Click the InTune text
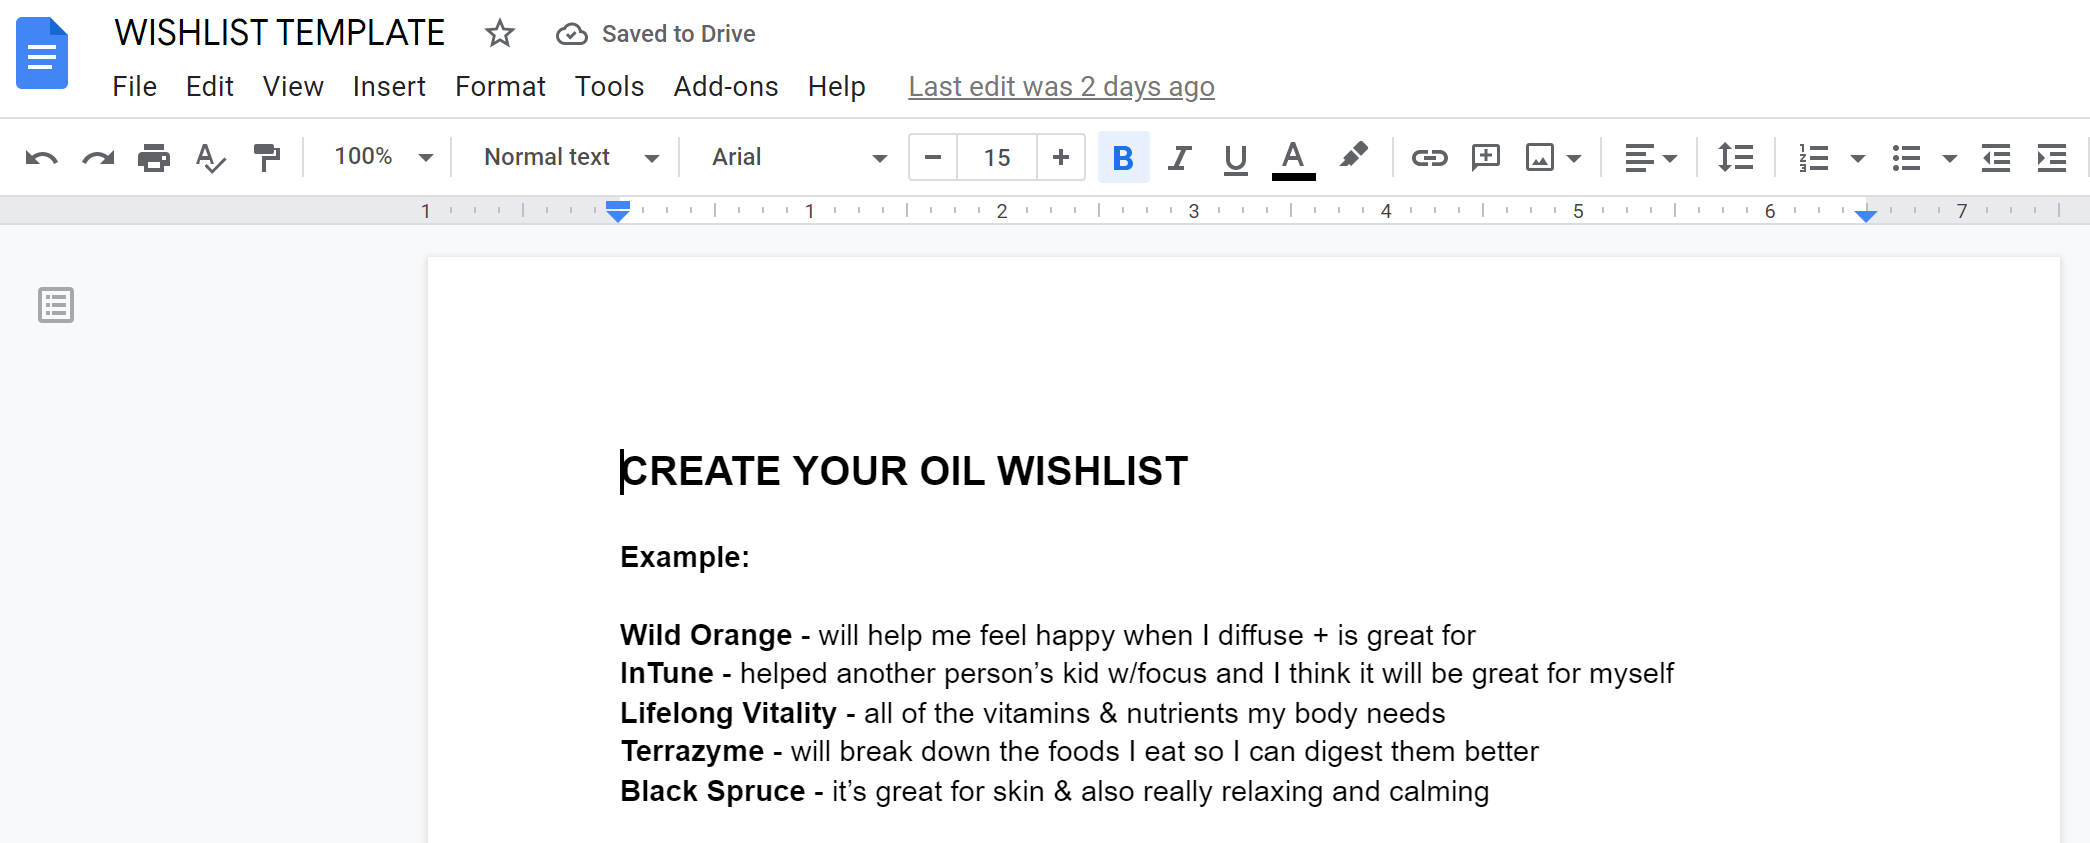This screenshot has width=2090, height=843. click(x=667, y=673)
